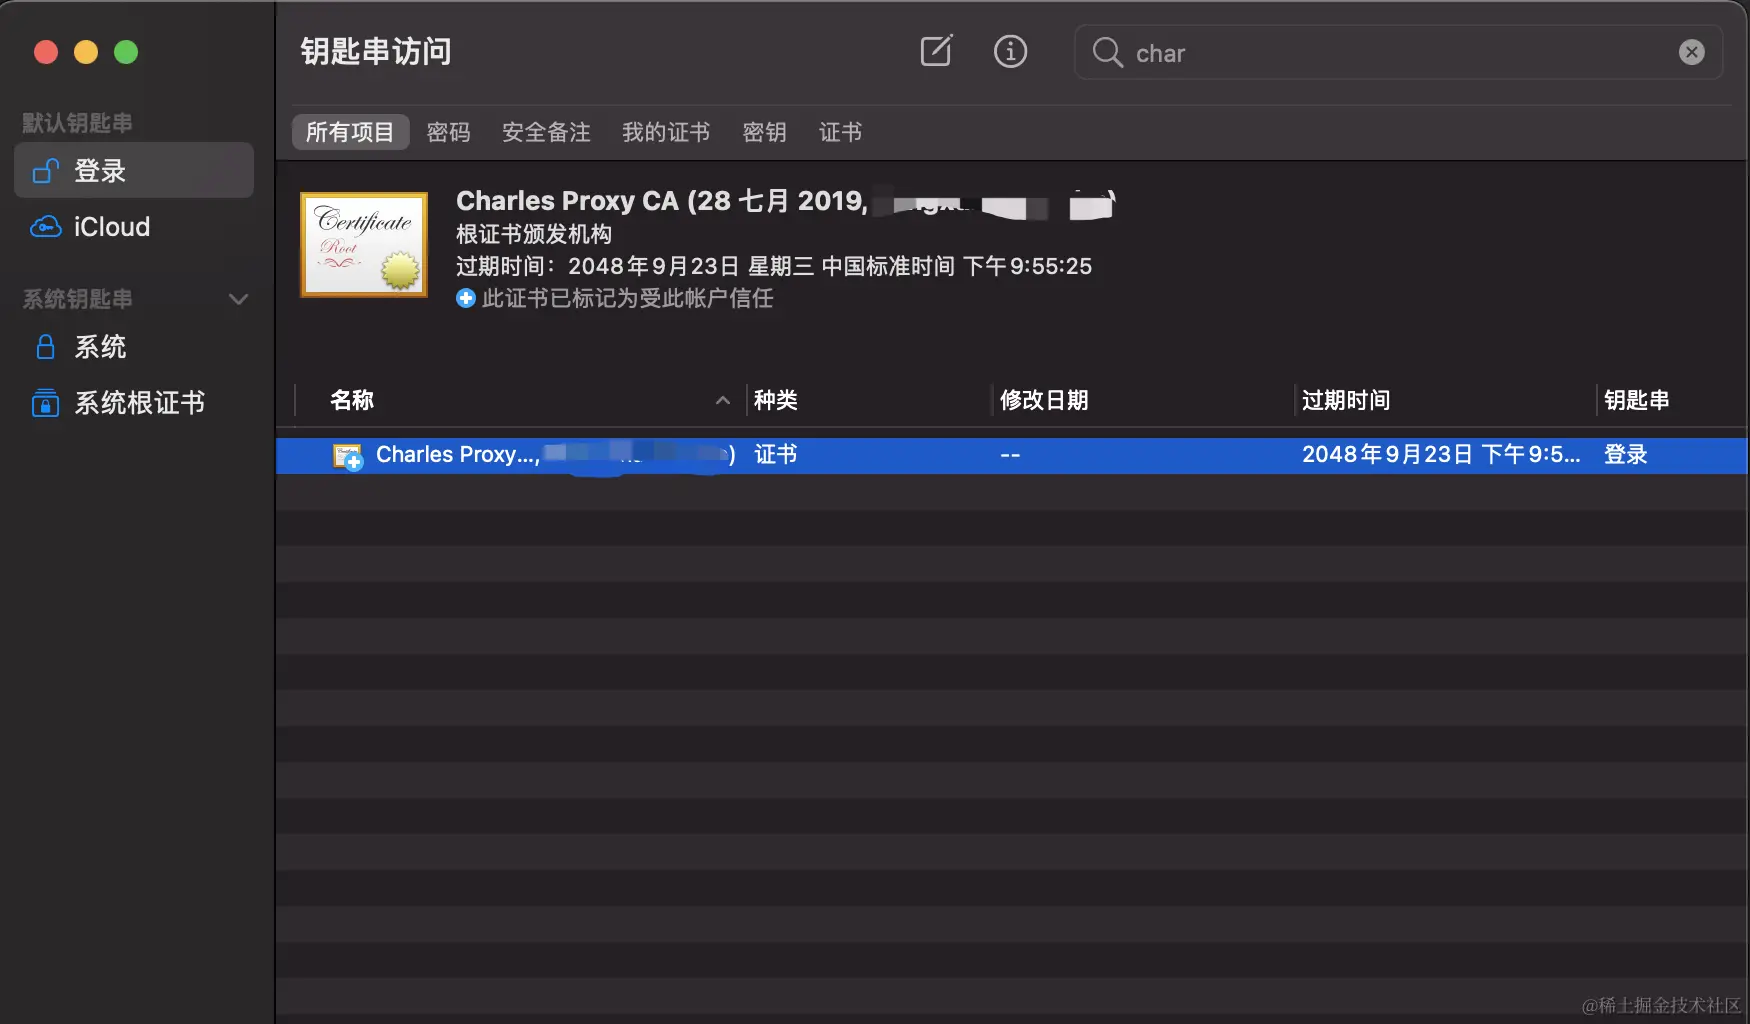Click the root certificate thumbnail image
Viewport: 1750px width, 1024px height.
click(364, 245)
